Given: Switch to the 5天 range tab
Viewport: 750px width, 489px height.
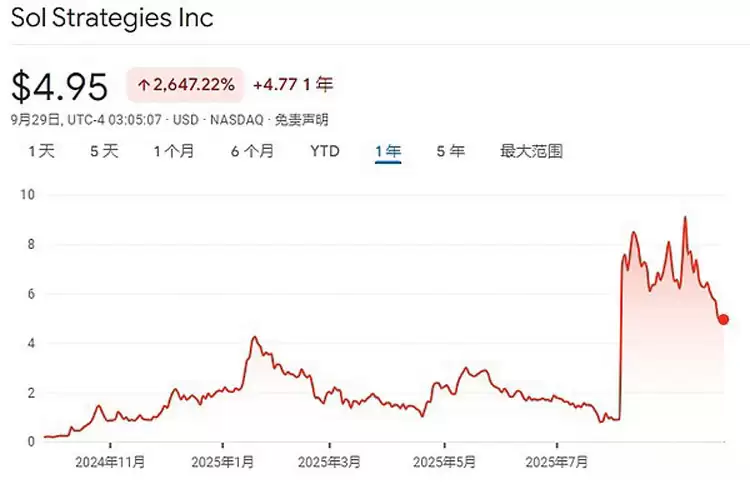Looking at the screenshot, I should (x=104, y=152).
